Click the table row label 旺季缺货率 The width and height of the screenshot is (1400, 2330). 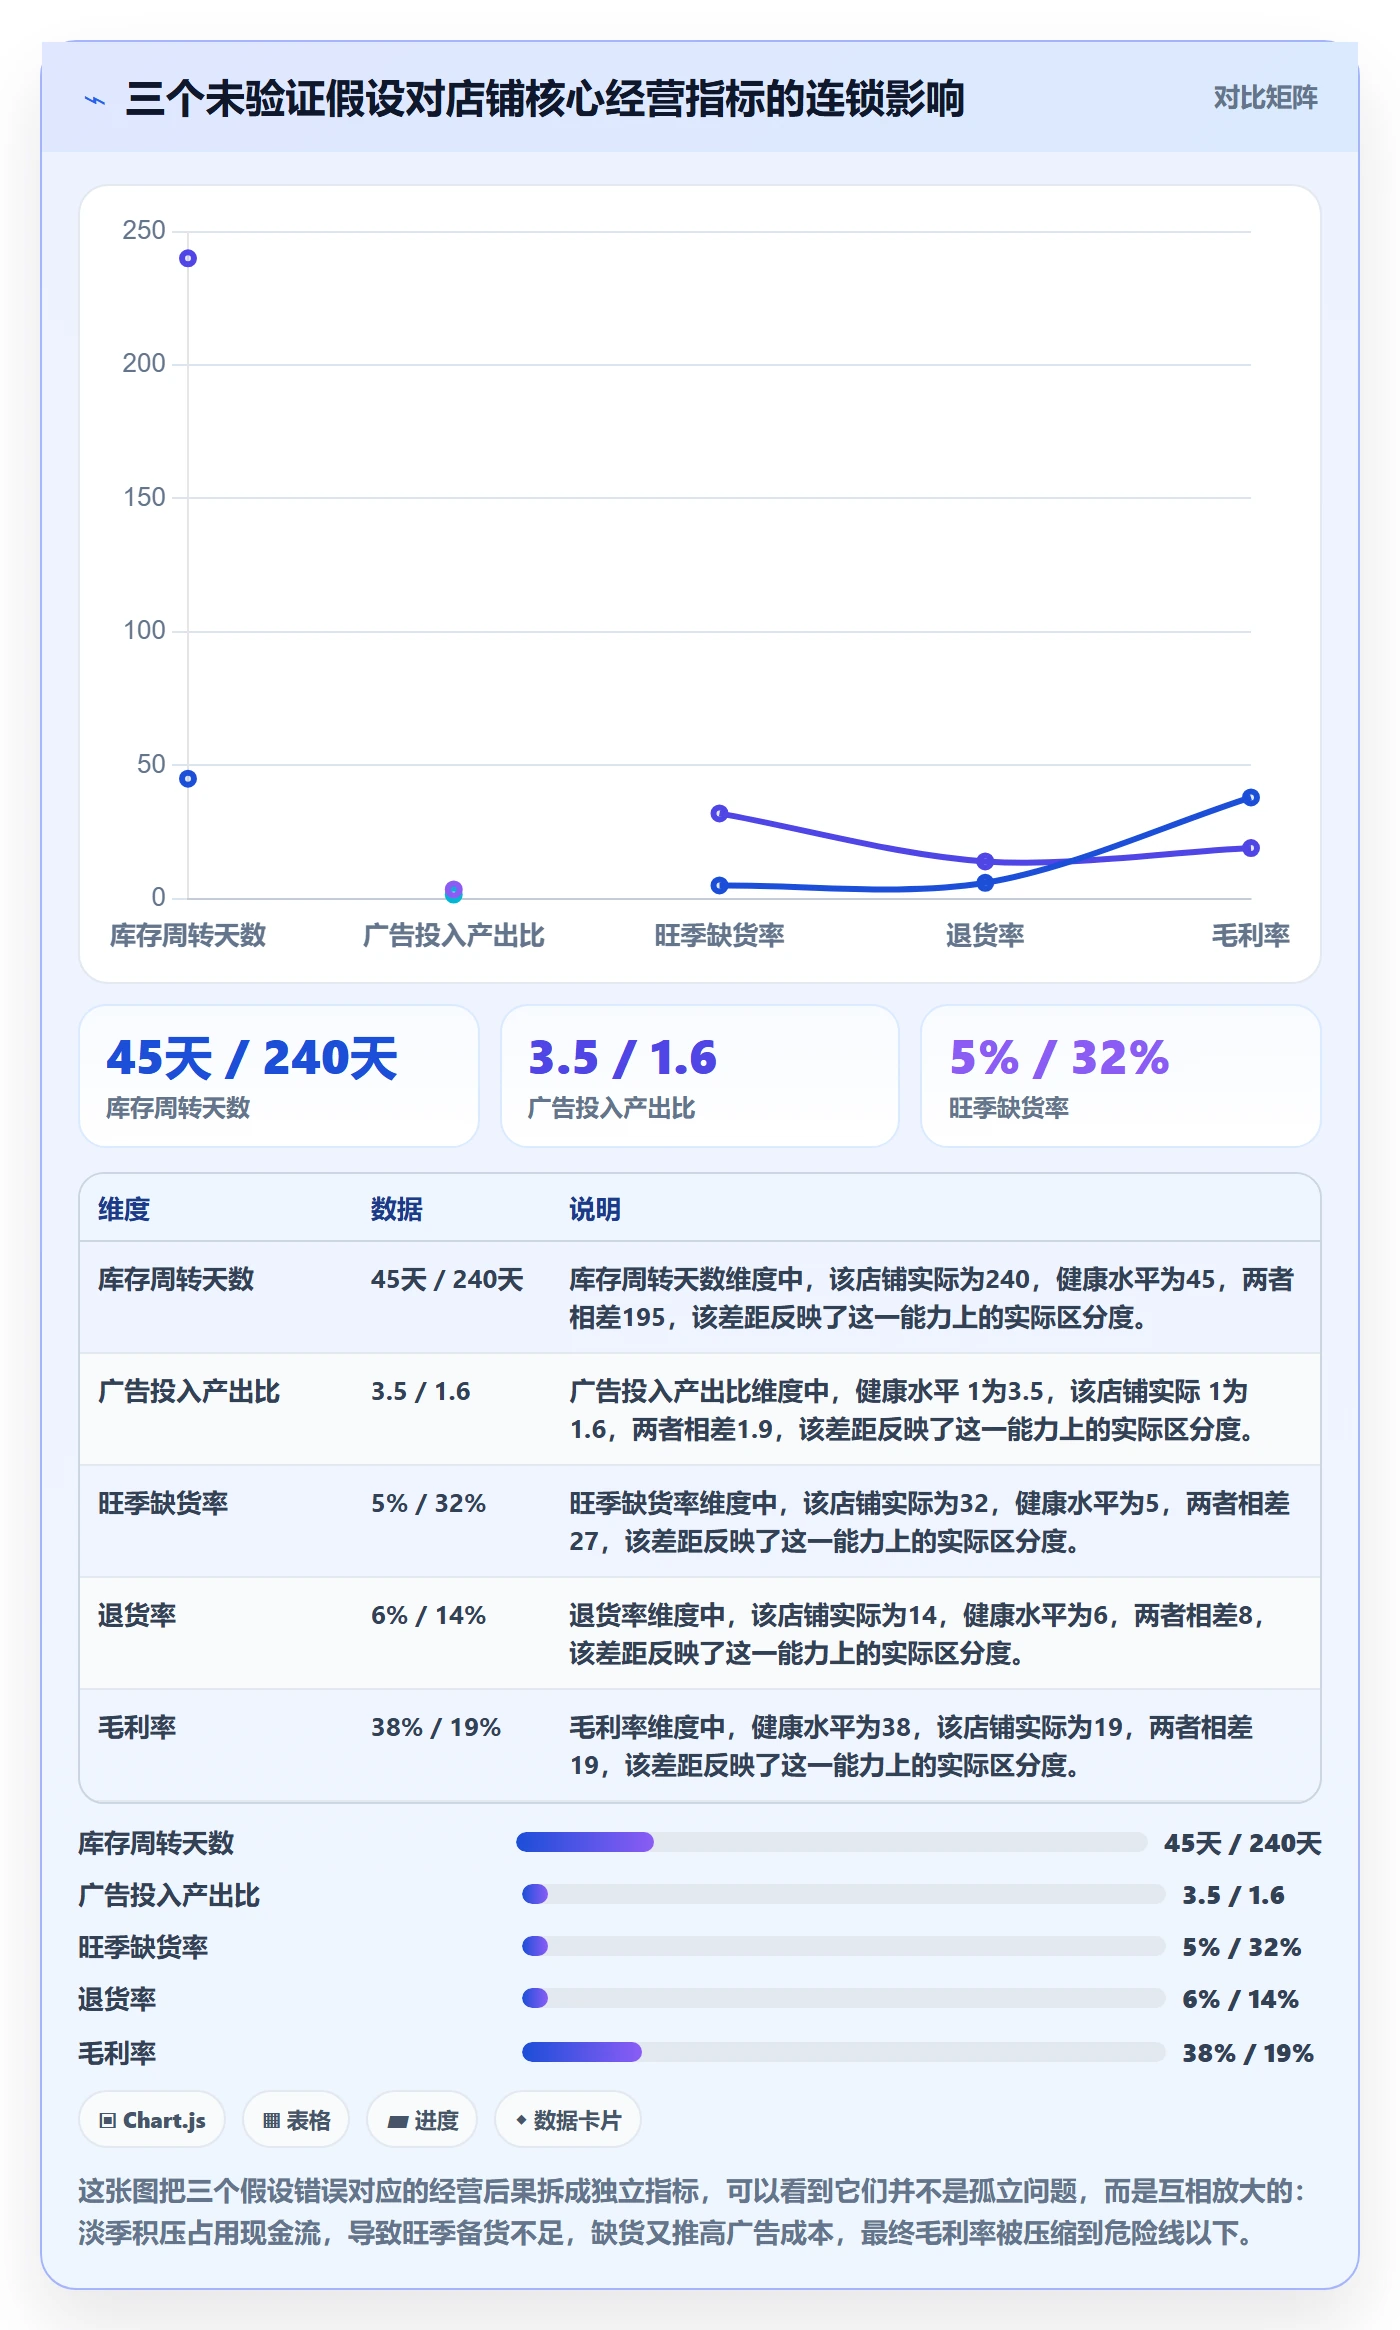tap(163, 1503)
